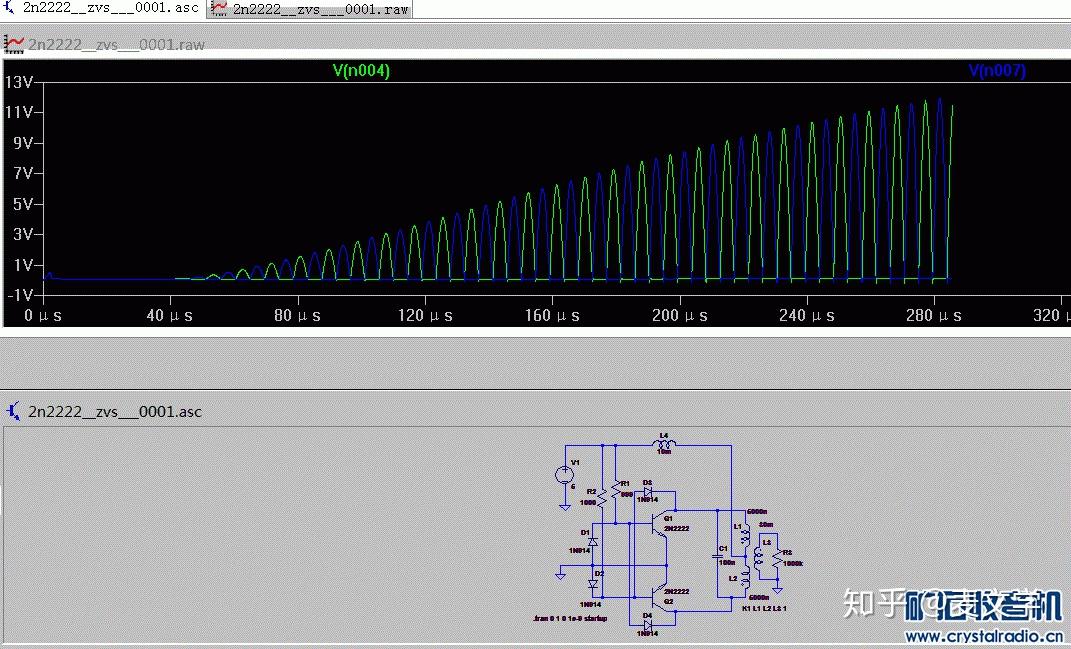
Task: Click the 1V label on the vertical axis
Action: pyautogui.click(x=23, y=265)
